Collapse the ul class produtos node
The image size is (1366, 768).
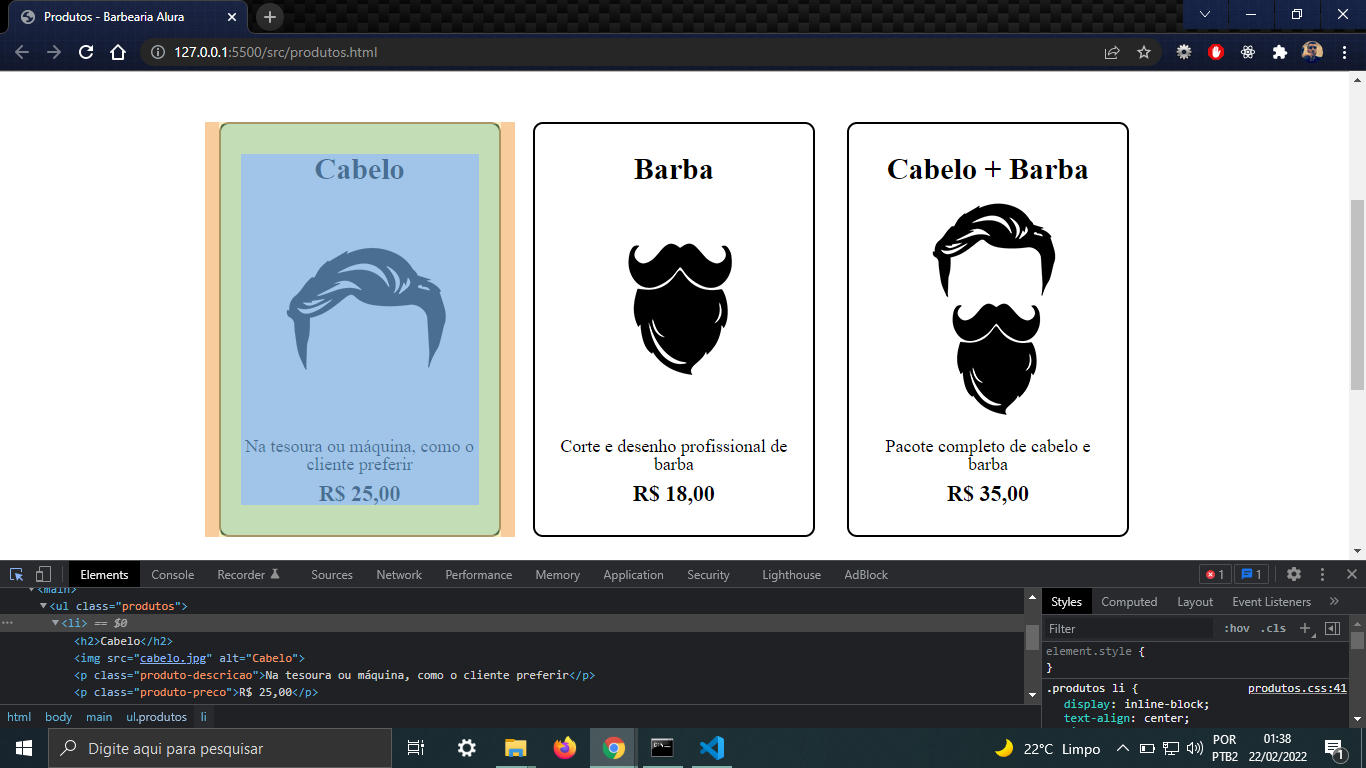tap(43, 606)
